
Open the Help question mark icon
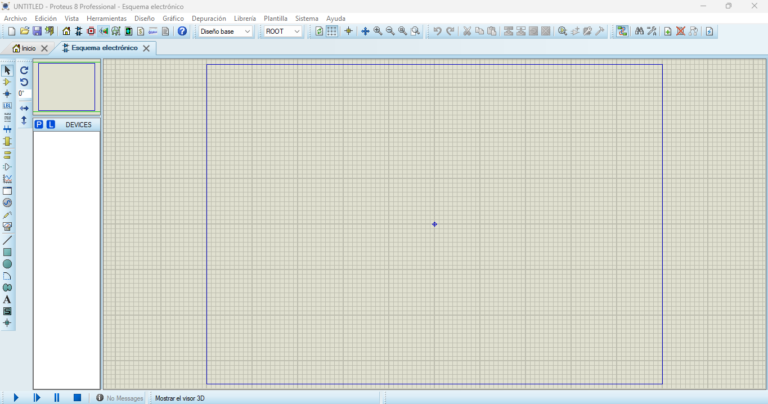pos(182,31)
